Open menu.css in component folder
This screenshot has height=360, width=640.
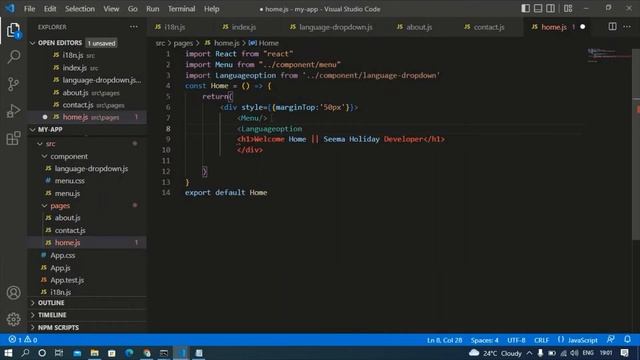[x=69, y=181]
